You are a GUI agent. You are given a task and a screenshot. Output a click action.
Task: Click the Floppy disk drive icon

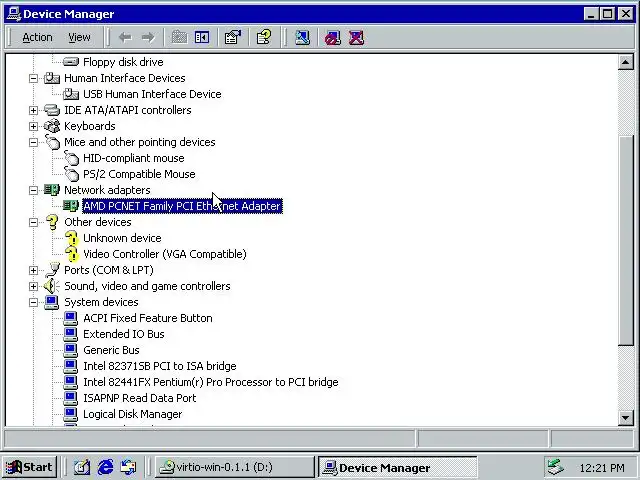coord(71,62)
